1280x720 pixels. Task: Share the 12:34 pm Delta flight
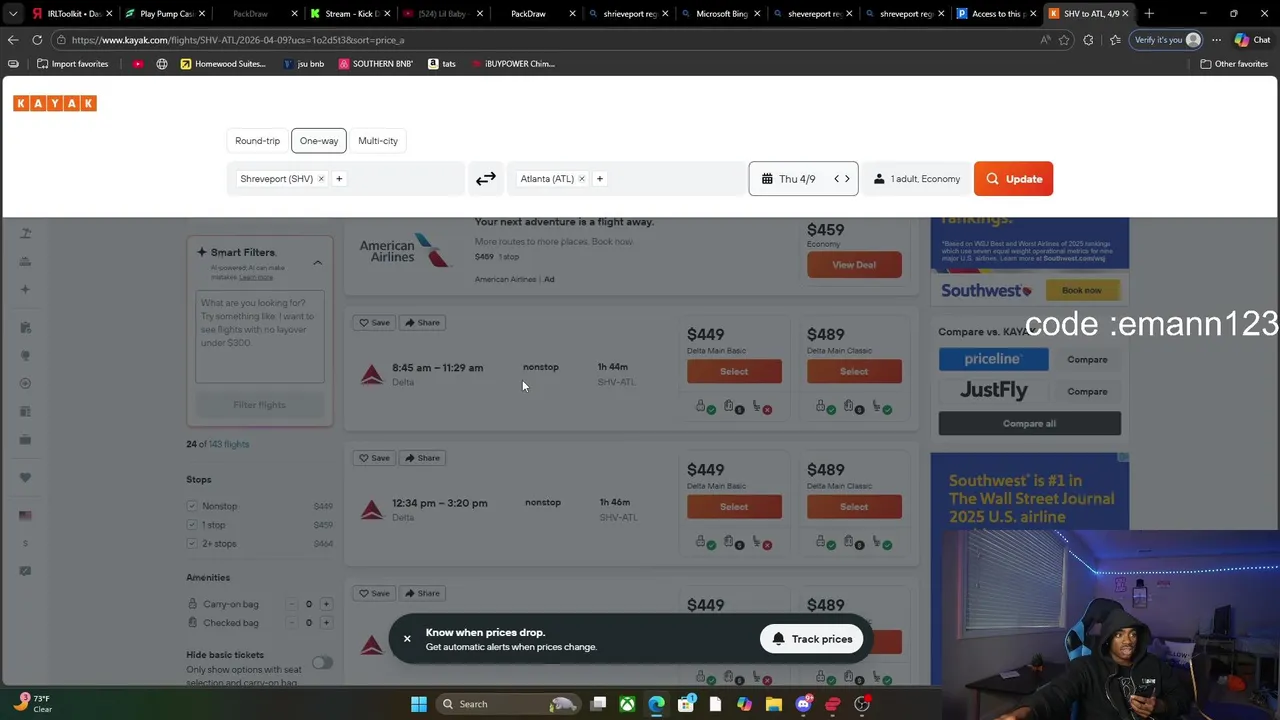click(422, 458)
